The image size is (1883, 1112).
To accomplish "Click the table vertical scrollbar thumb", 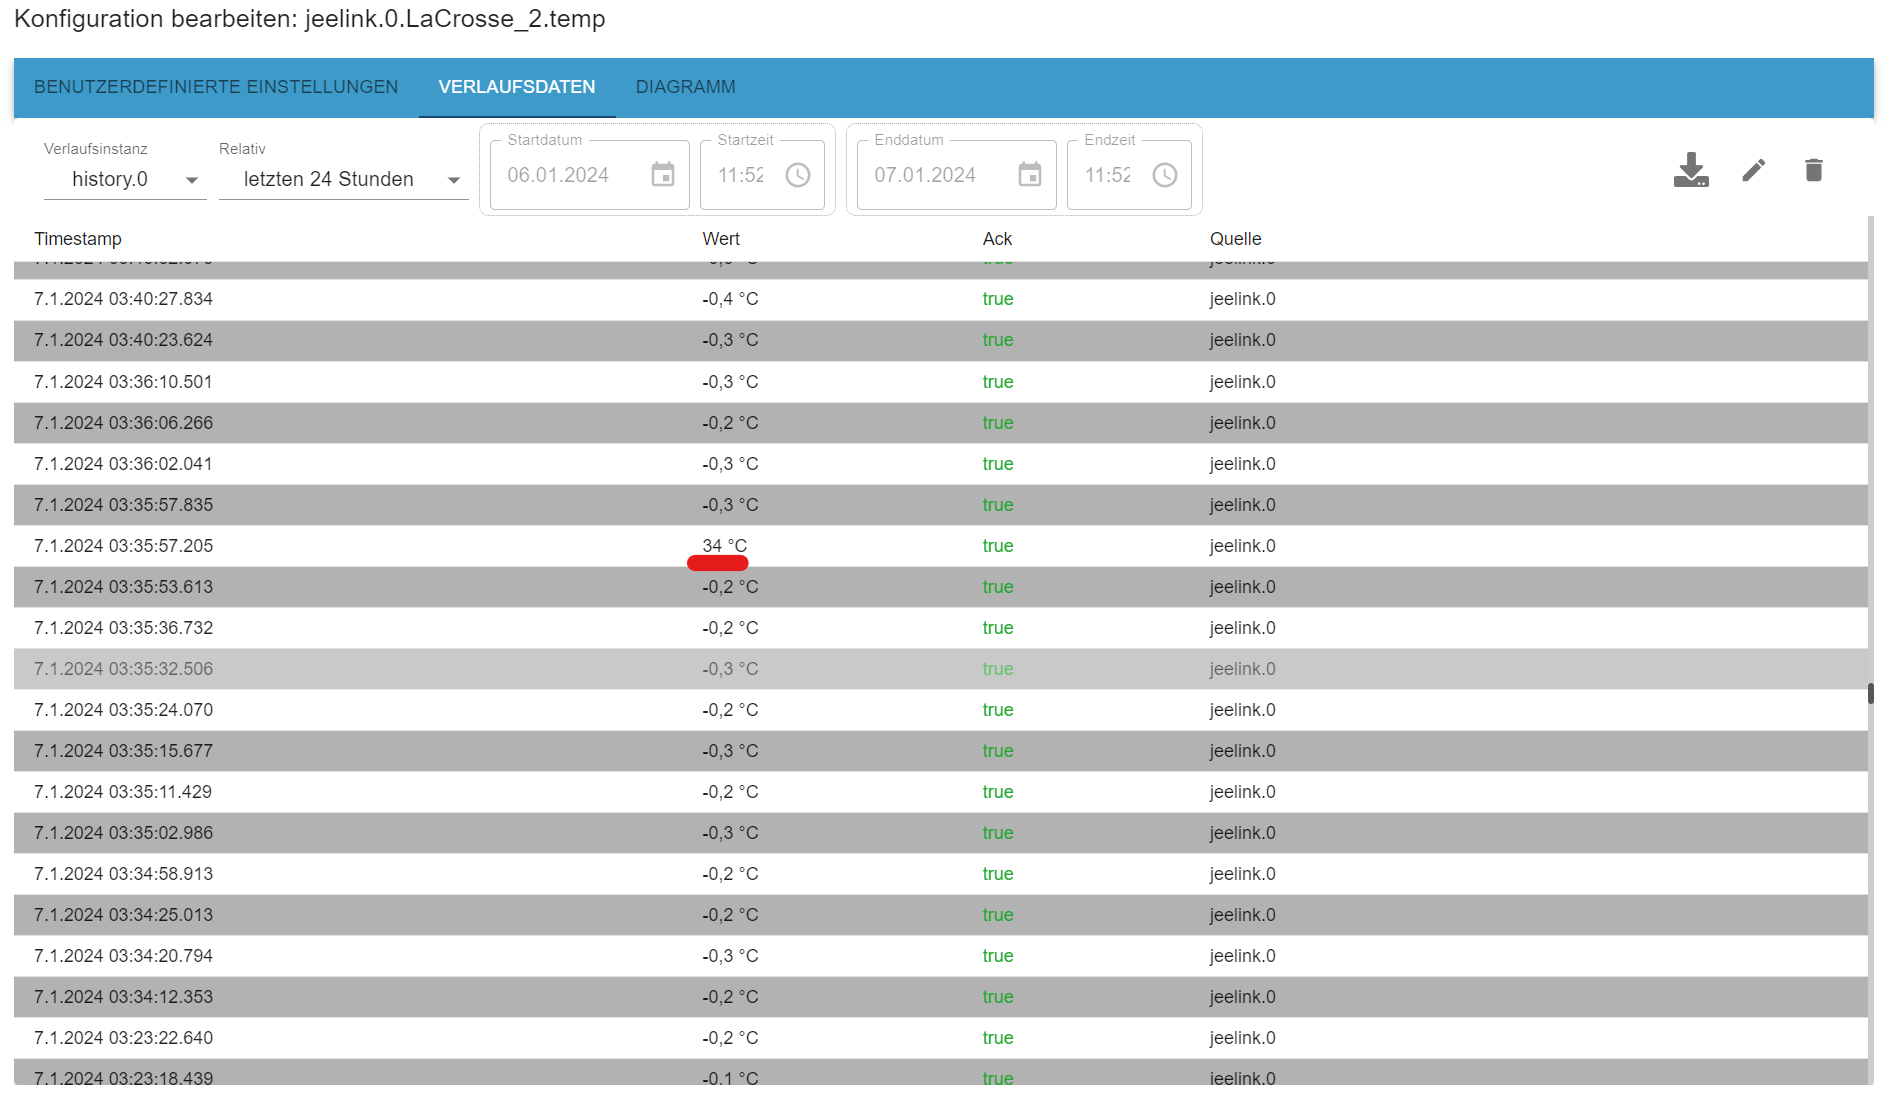I will (x=1870, y=693).
